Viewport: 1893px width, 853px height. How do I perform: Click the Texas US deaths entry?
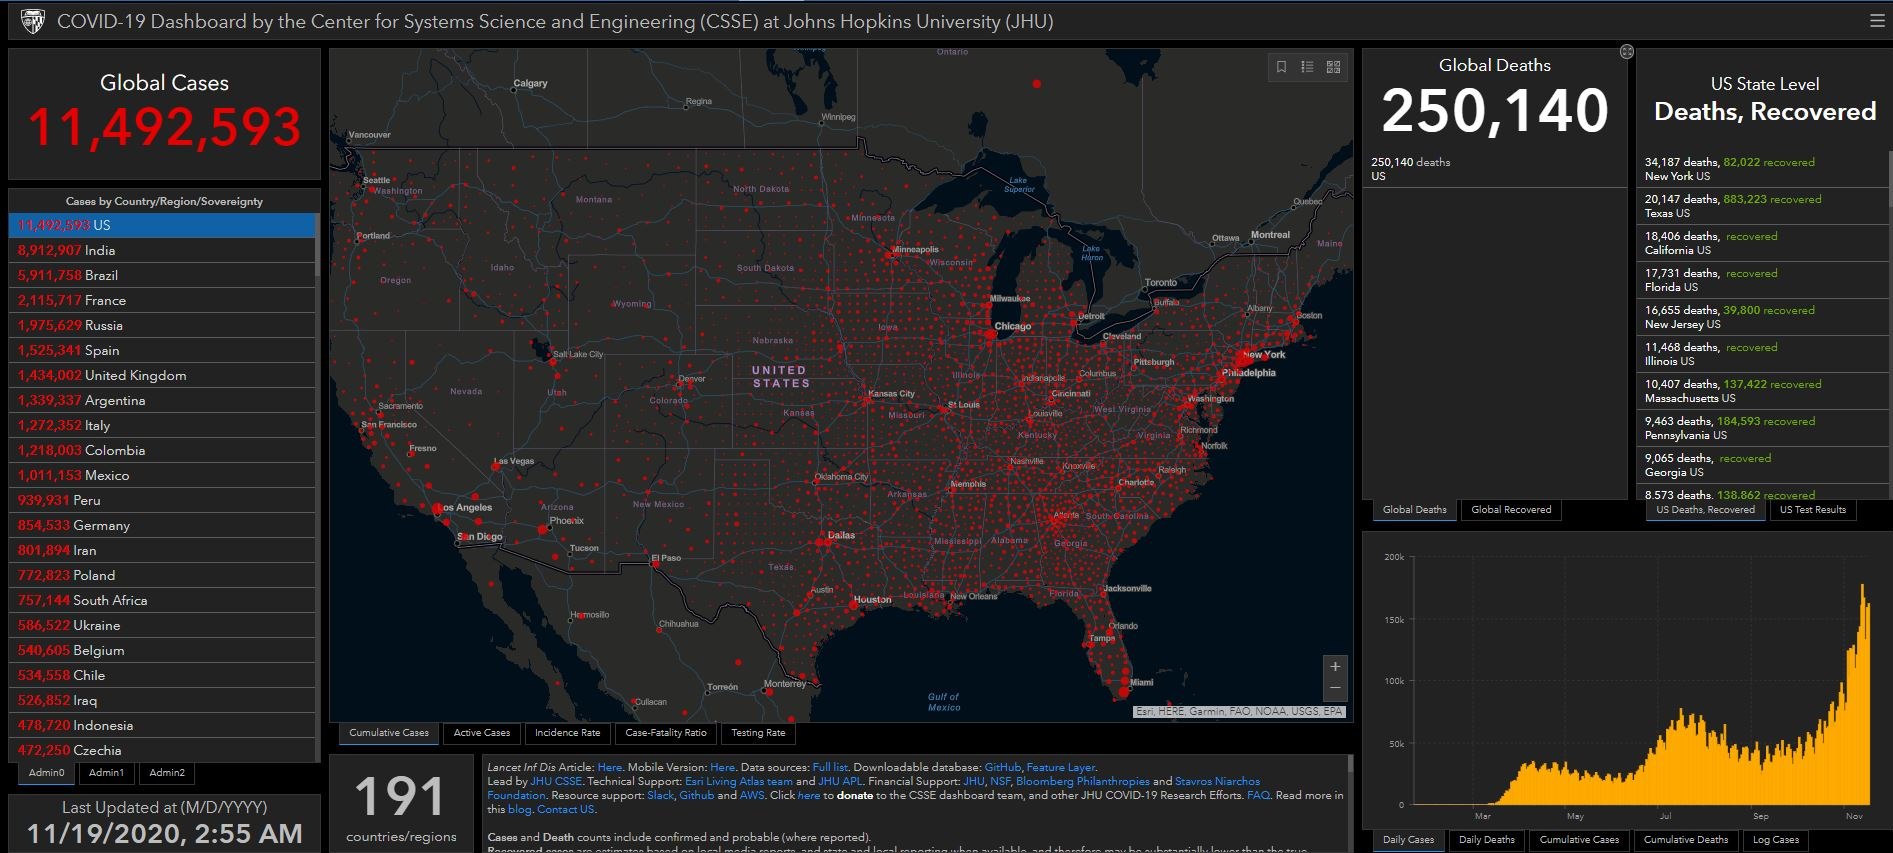point(1762,206)
